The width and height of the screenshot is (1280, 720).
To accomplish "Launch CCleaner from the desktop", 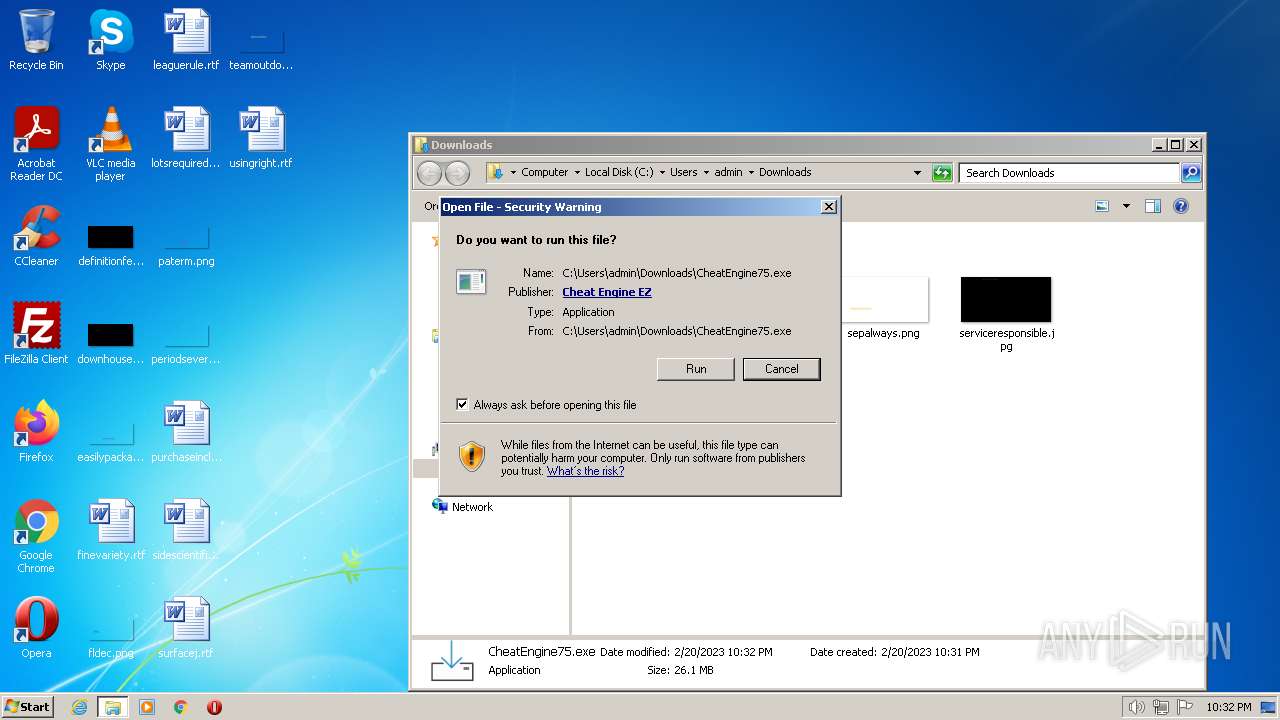I will (x=36, y=236).
